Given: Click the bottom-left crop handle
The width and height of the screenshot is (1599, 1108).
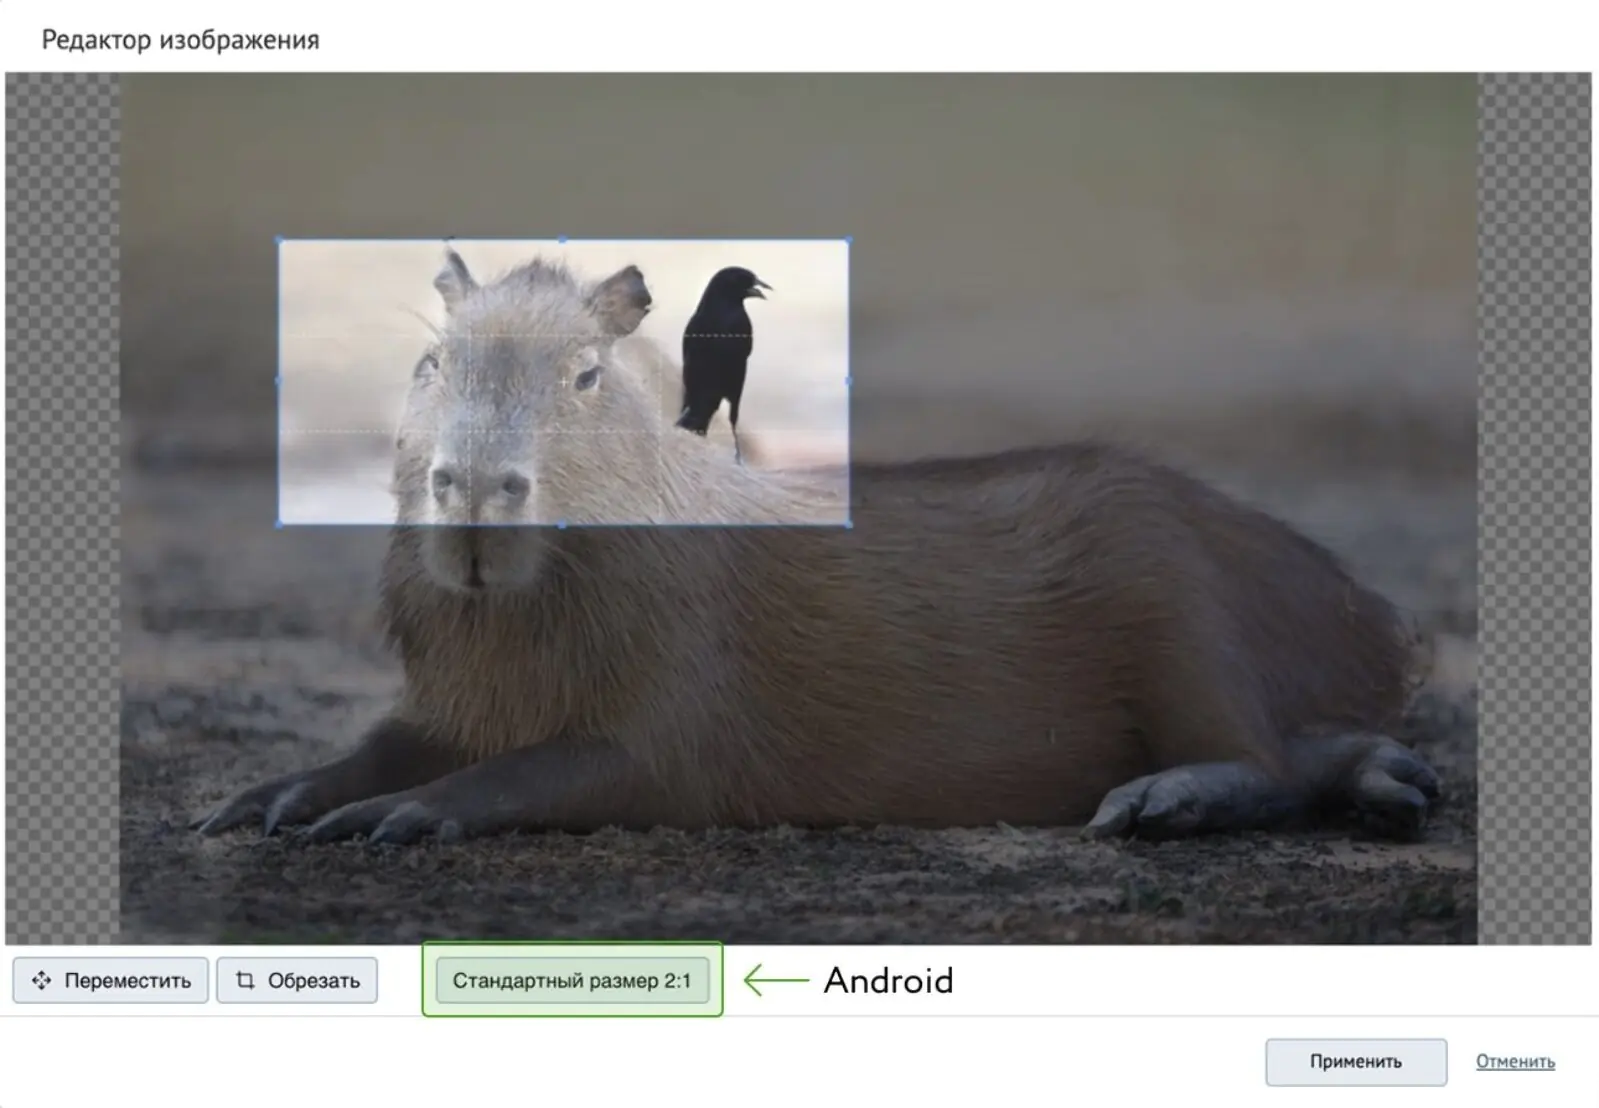Looking at the screenshot, I should [279, 523].
